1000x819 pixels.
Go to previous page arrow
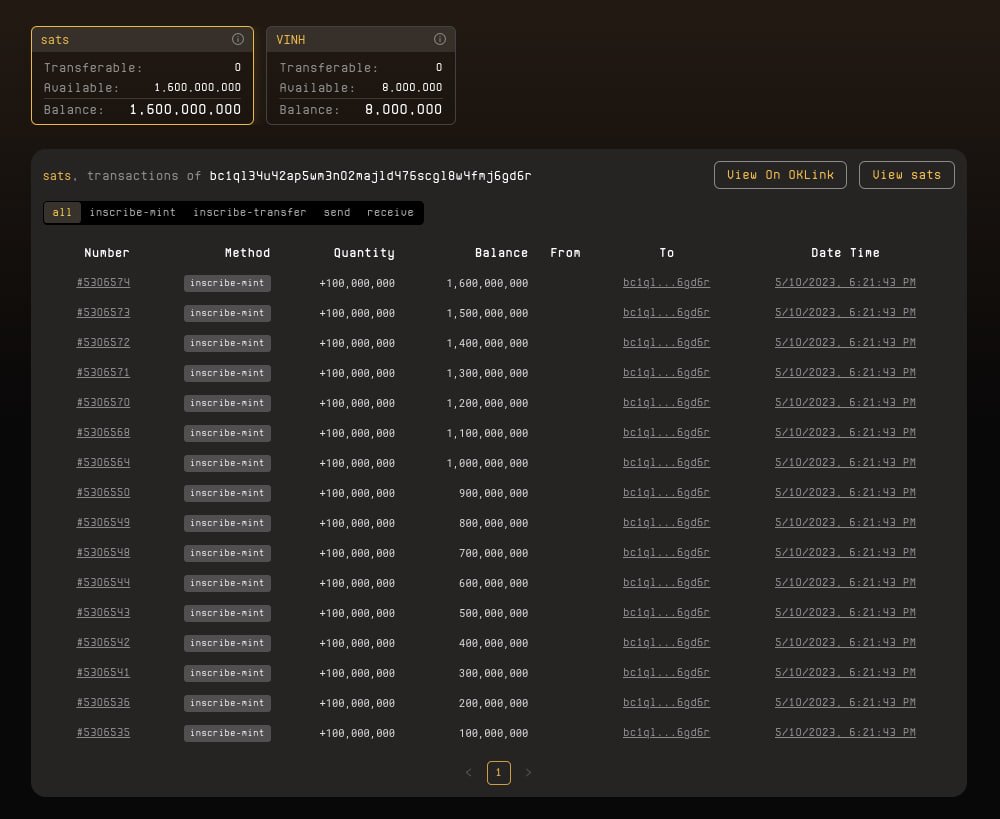(469, 772)
